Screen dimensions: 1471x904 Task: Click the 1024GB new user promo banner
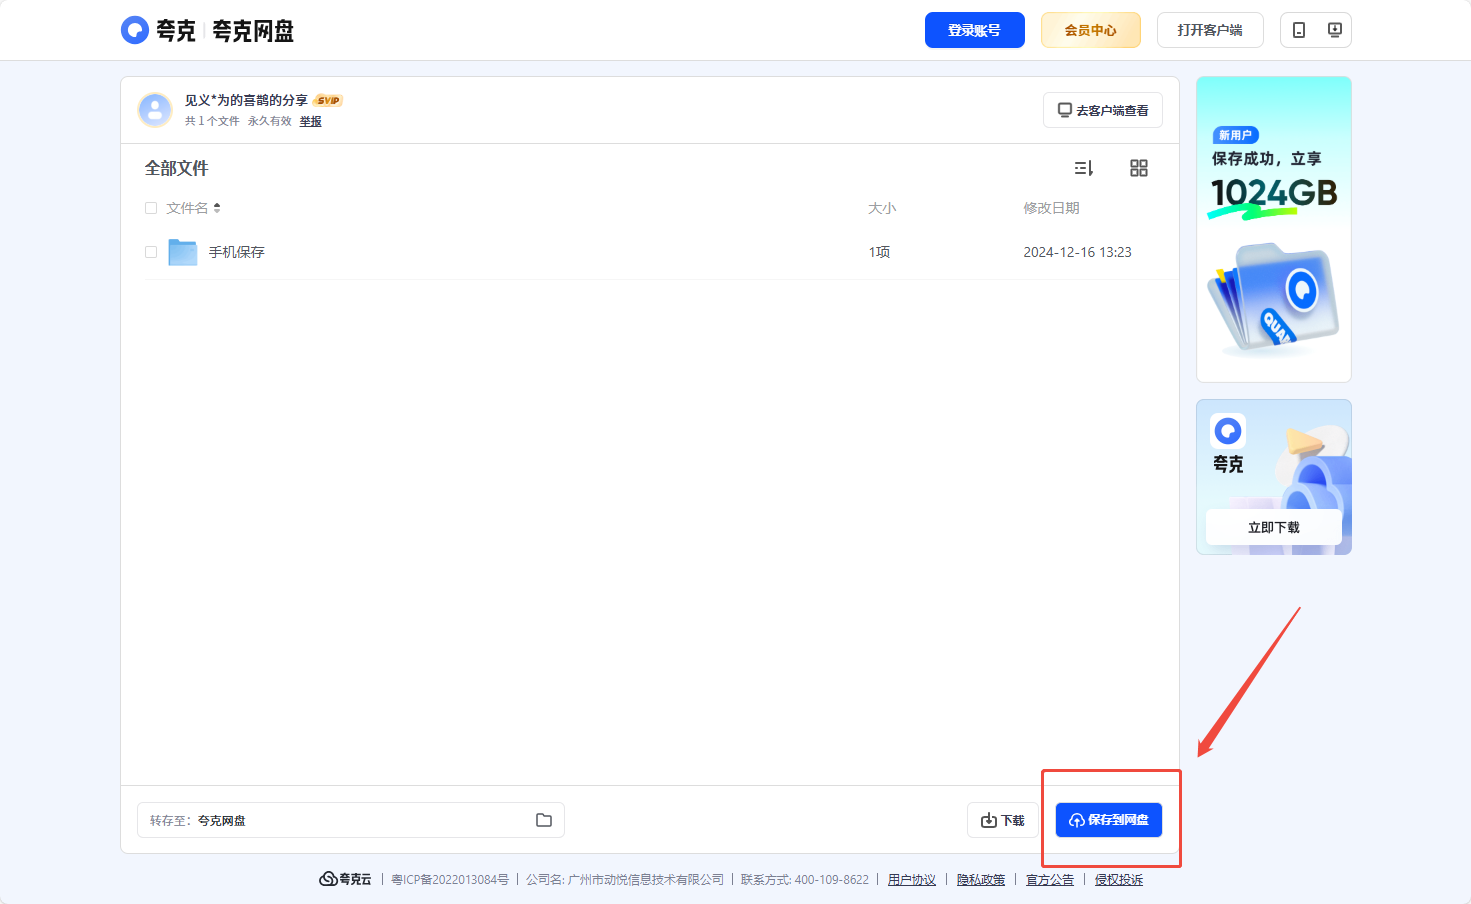(x=1274, y=229)
